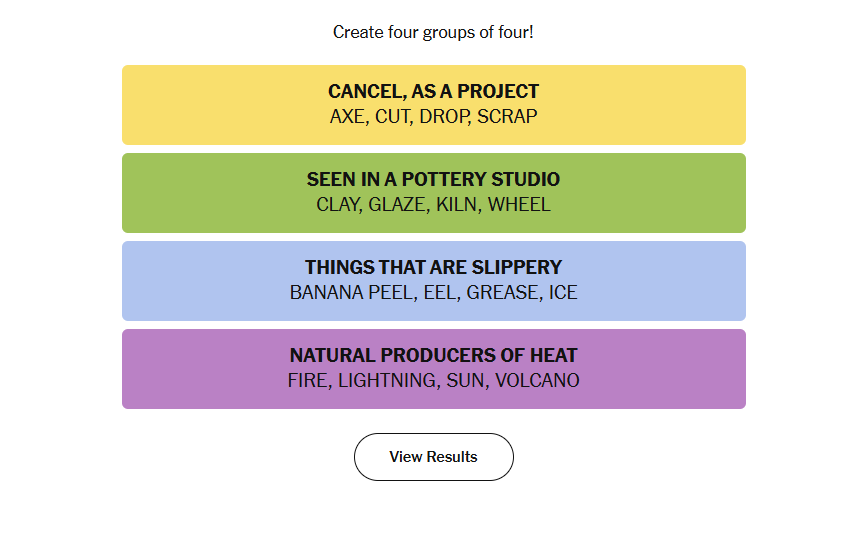Click the word SCRAP in yellow group
Screen dimensions: 857x534
click(x=507, y=116)
